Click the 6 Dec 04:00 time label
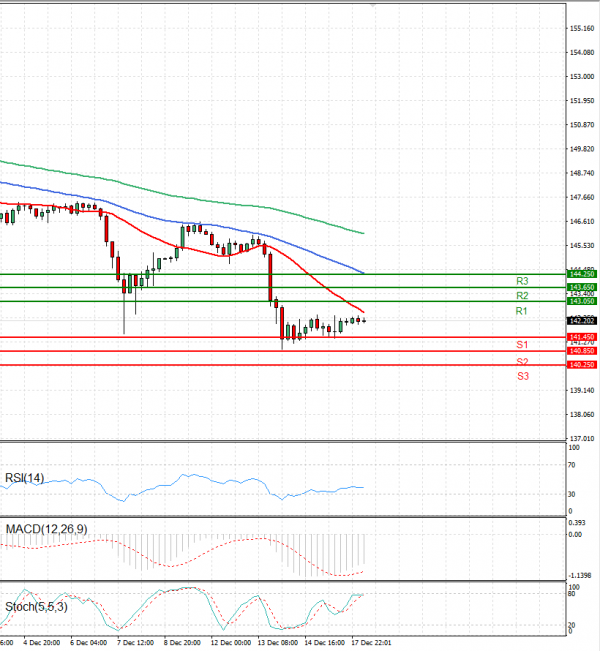600x651 pixels. (88, 642)
